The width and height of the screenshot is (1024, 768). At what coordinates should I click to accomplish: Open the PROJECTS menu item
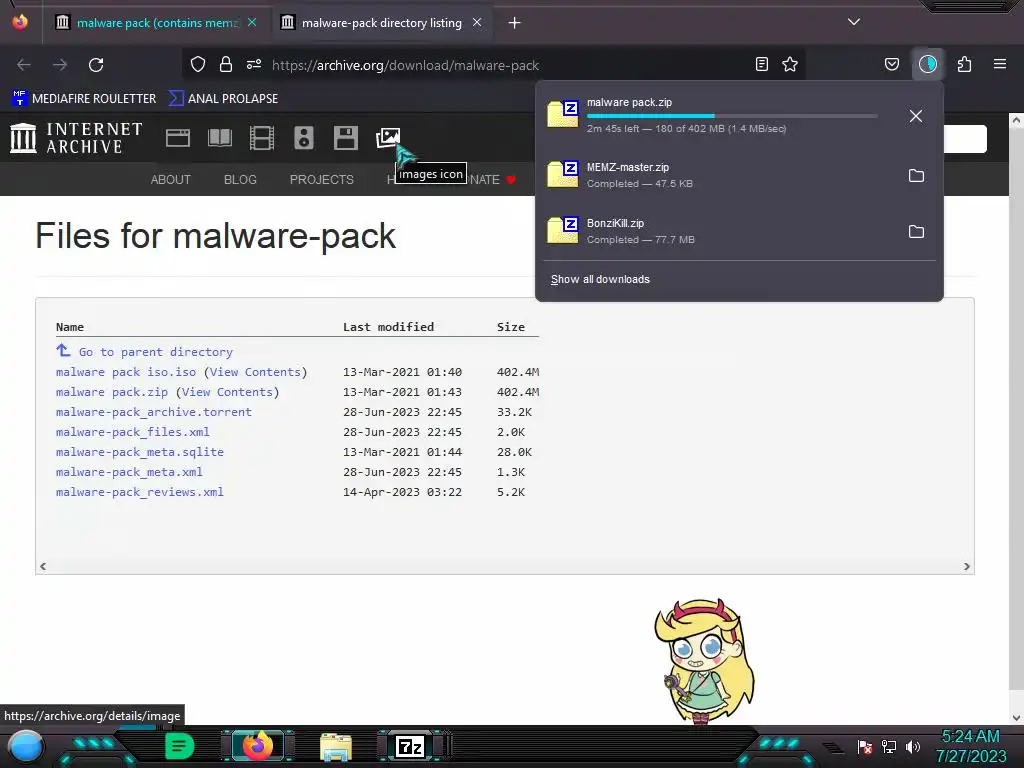click(322, 179)
